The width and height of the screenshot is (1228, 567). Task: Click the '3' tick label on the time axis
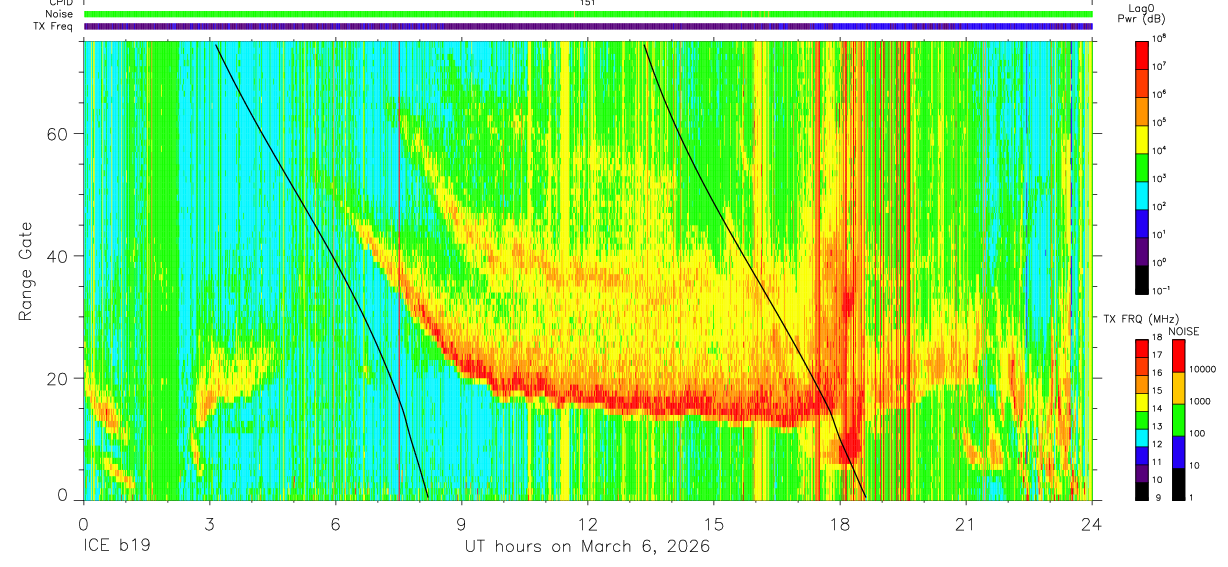pyautogui.click(x=210, y=525)
